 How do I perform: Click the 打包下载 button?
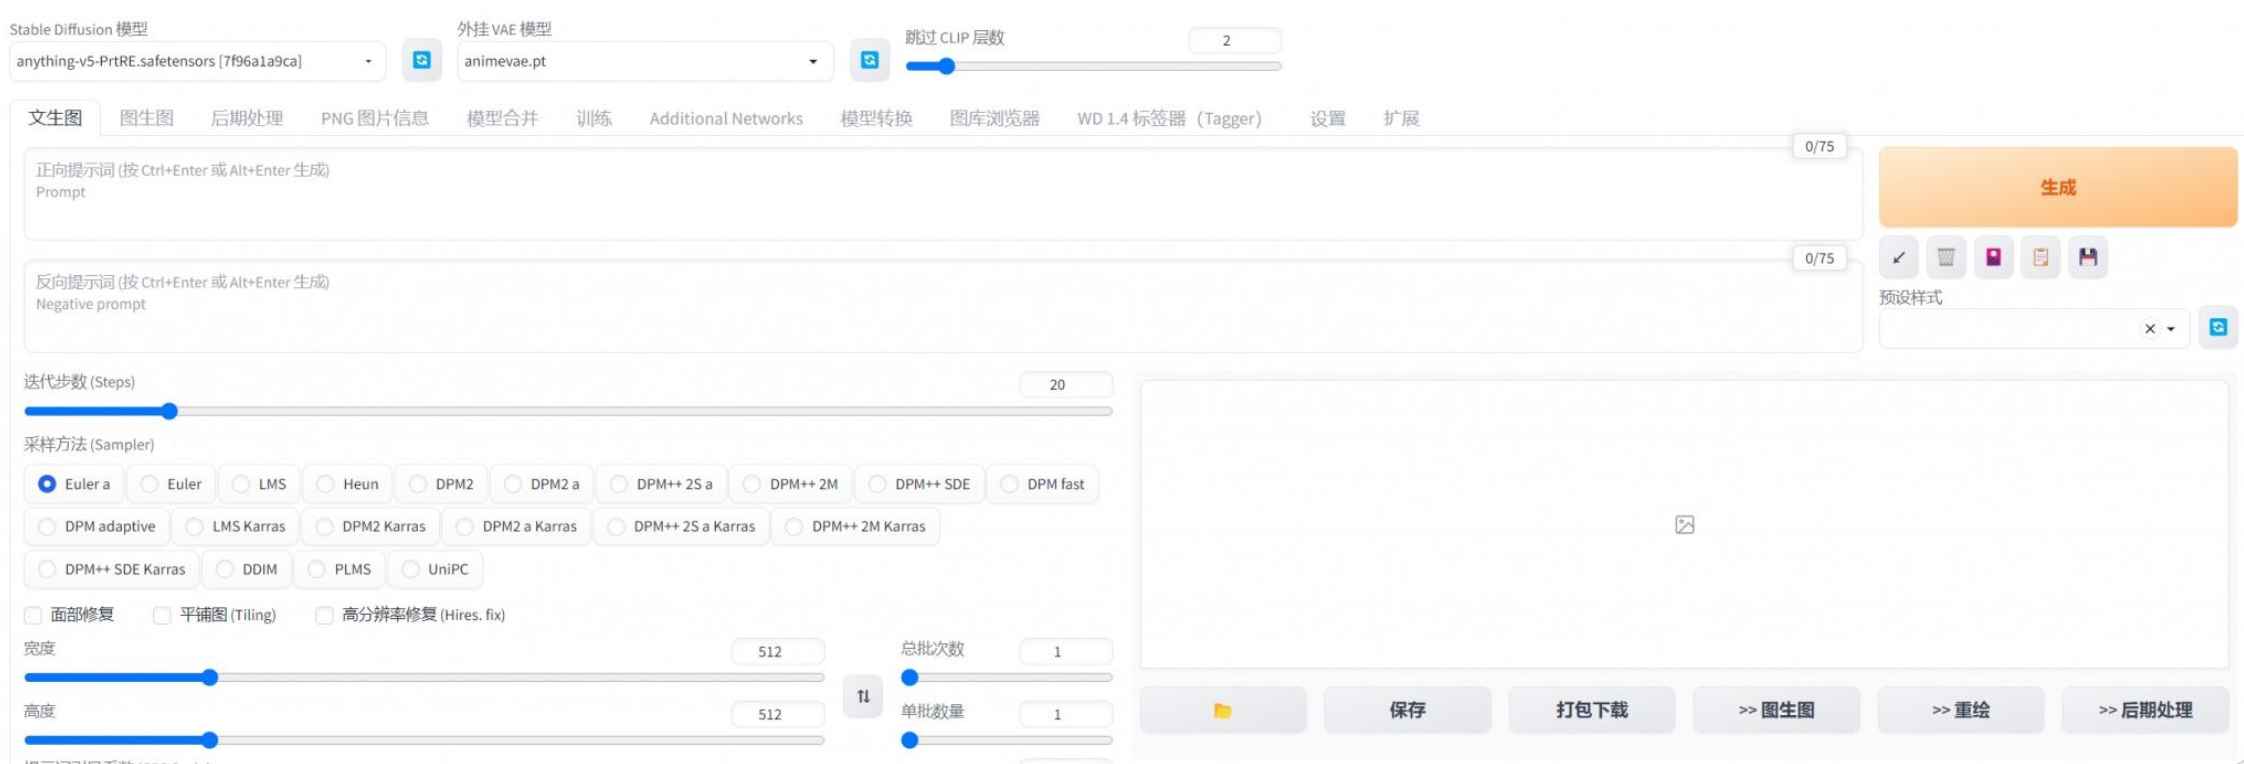click(x=1591, y=710)
